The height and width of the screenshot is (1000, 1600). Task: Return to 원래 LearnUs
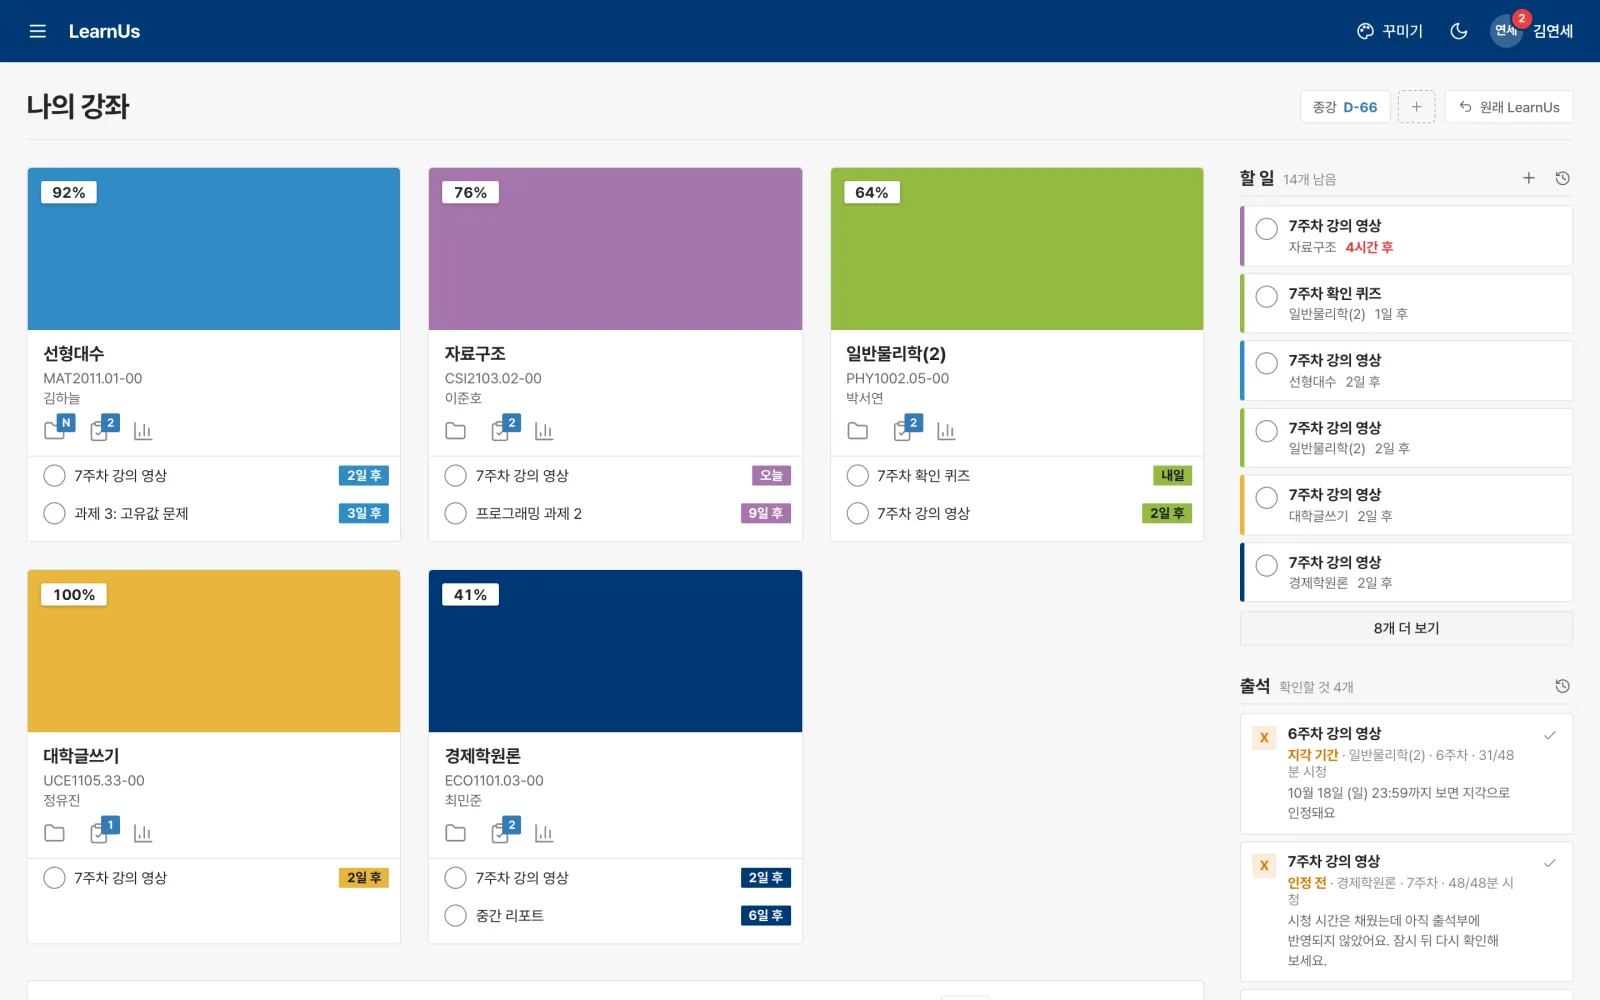click(x=1509, y=107)
